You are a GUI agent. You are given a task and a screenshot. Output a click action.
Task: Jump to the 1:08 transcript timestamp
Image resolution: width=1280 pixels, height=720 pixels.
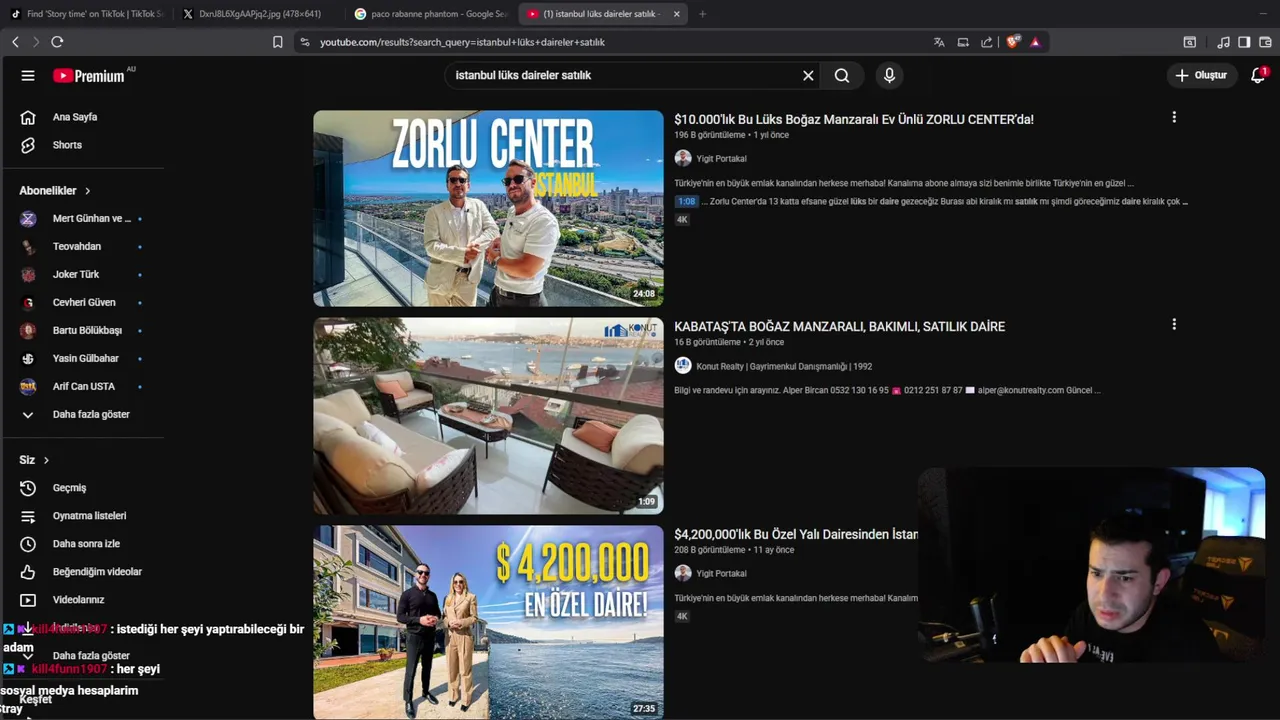tap(686, 201)
